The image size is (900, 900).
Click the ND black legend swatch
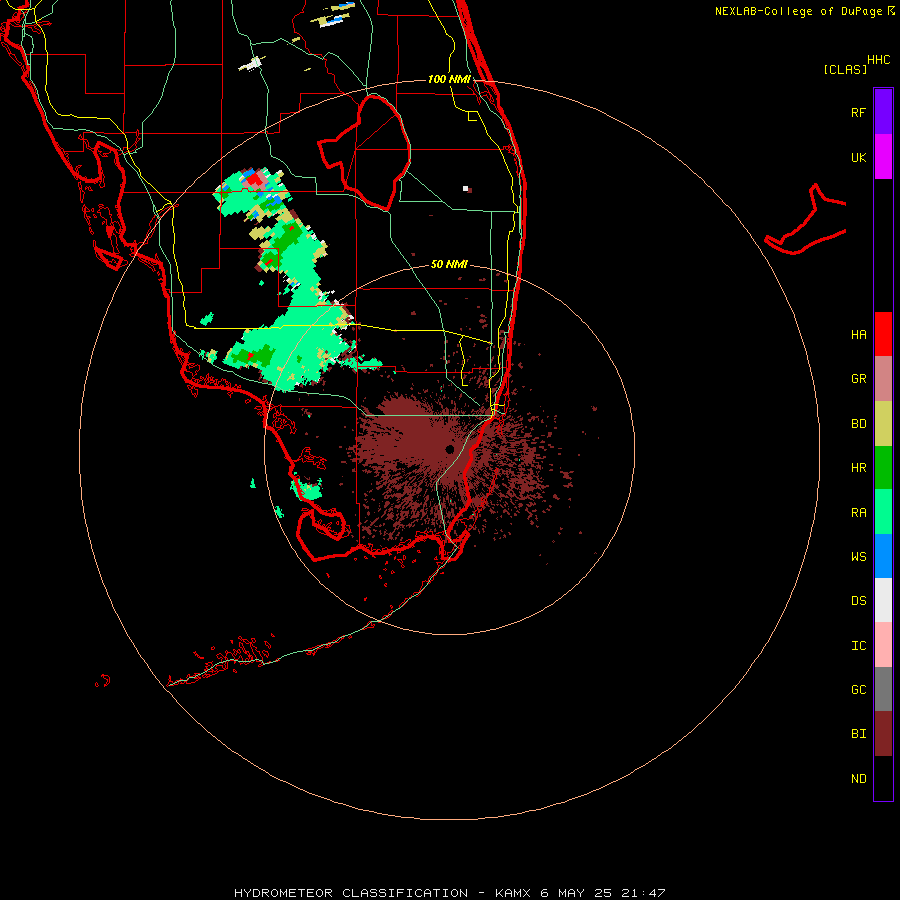click(883, 778)
